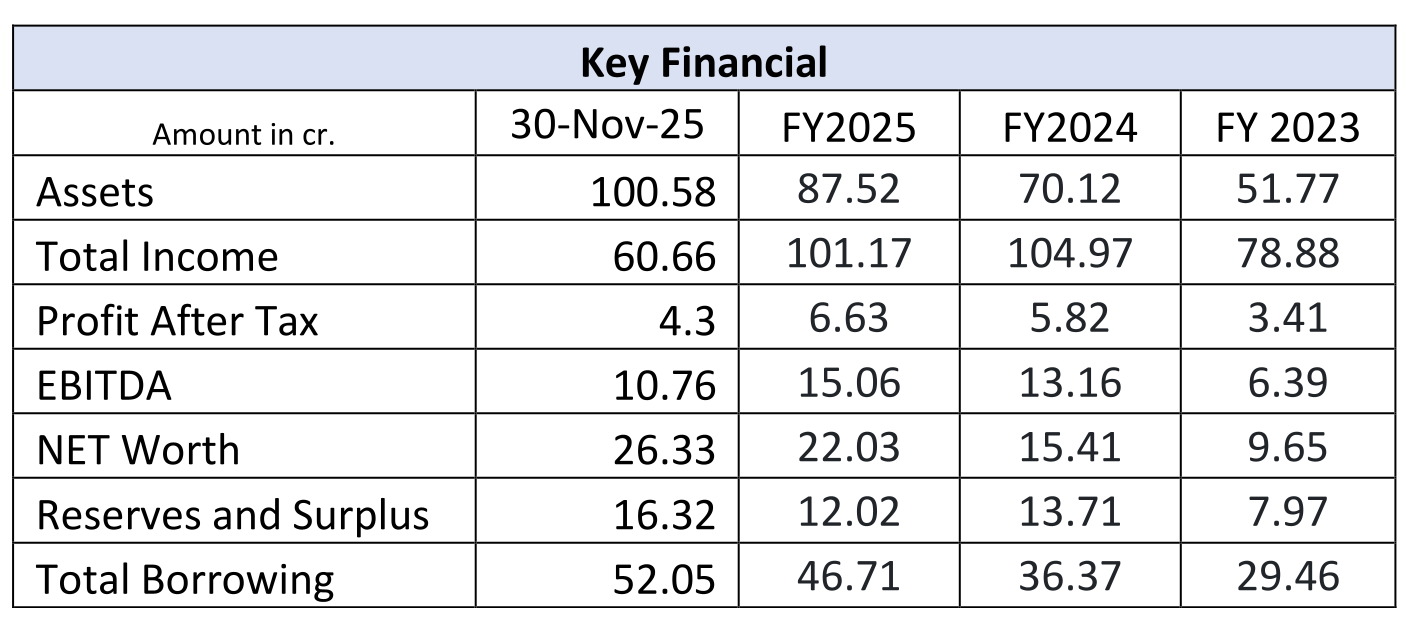Screen dimensions: 1406x630
Task: Select the NET Worth row label
Action: point(138,450)
